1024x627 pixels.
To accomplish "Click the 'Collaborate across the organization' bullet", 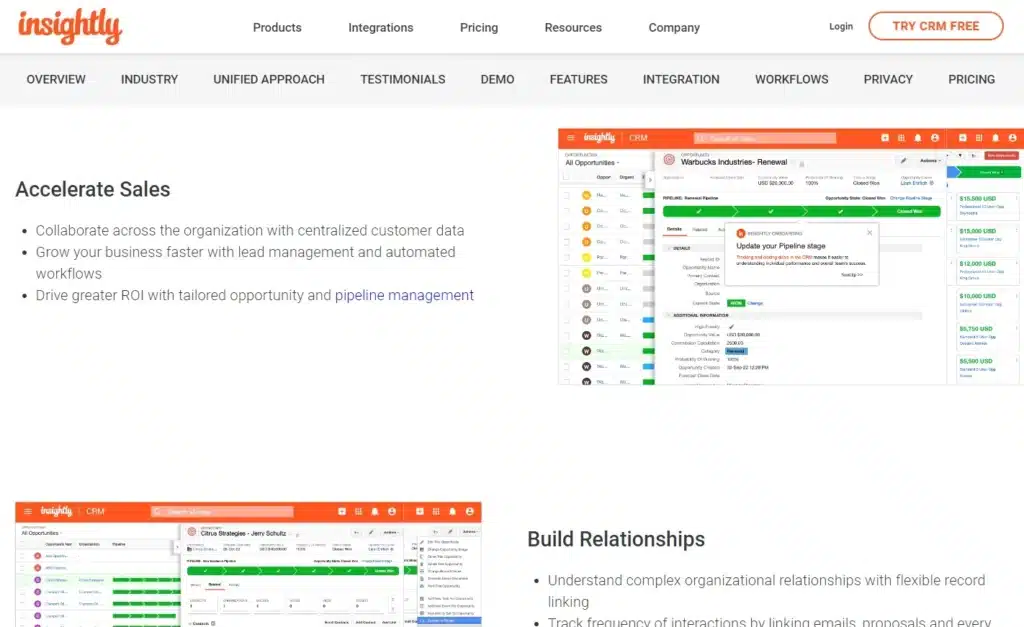I will (250, 231).
